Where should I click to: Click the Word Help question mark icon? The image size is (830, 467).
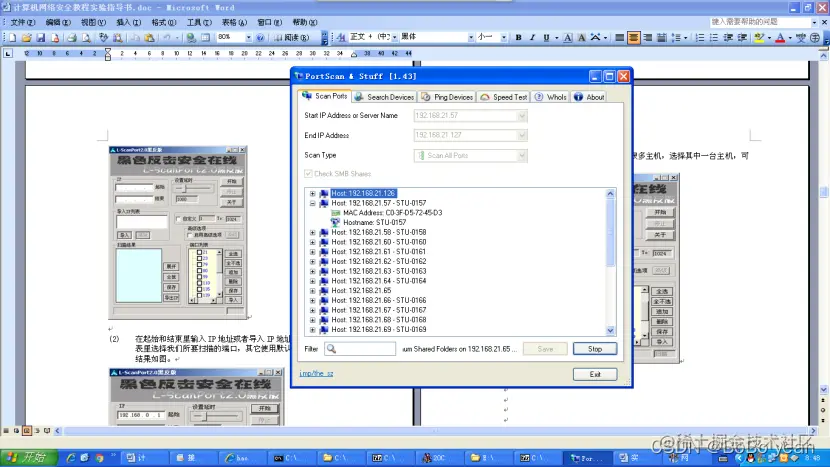pyautogui.click(x=260, y=38)
